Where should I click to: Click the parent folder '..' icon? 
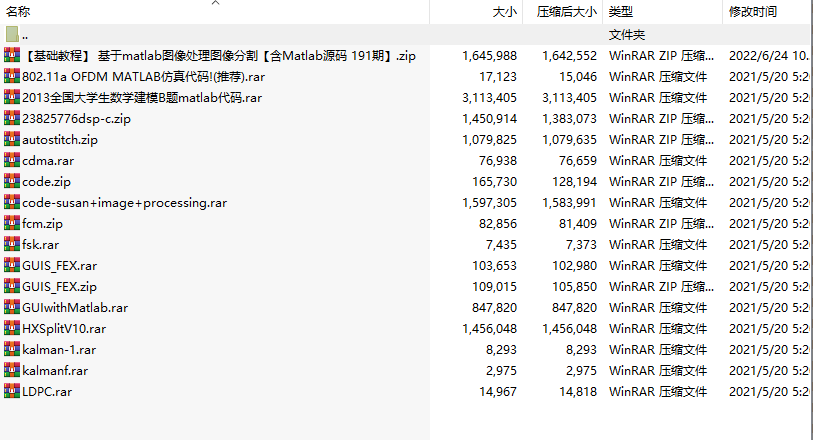(x=12, y=35)
